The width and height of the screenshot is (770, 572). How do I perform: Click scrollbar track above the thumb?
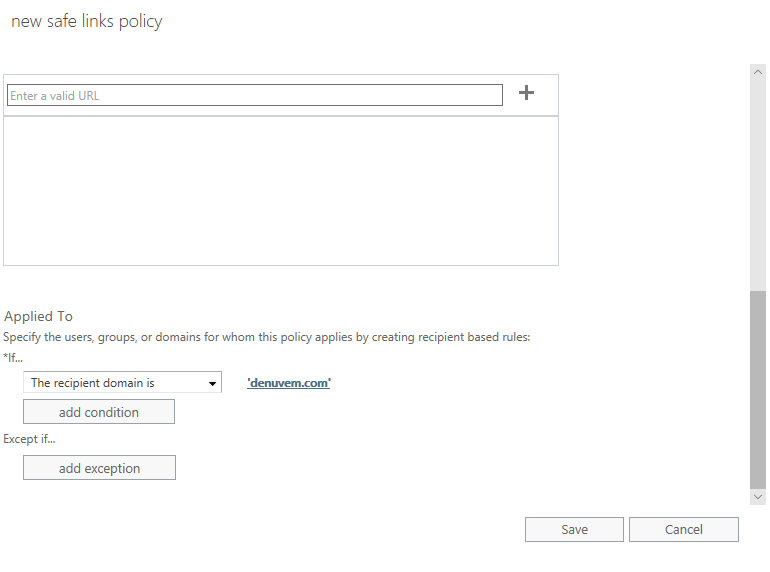(x=758, y=184)
